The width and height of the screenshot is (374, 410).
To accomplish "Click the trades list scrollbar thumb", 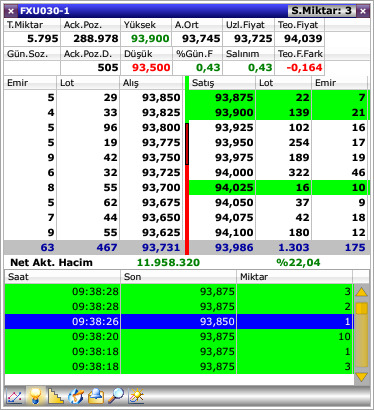I will point(362,308).
